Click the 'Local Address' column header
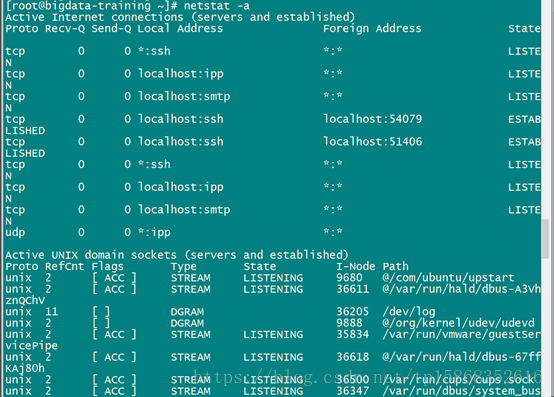Screen dimensions: 554x397 (x=180, y=29)
